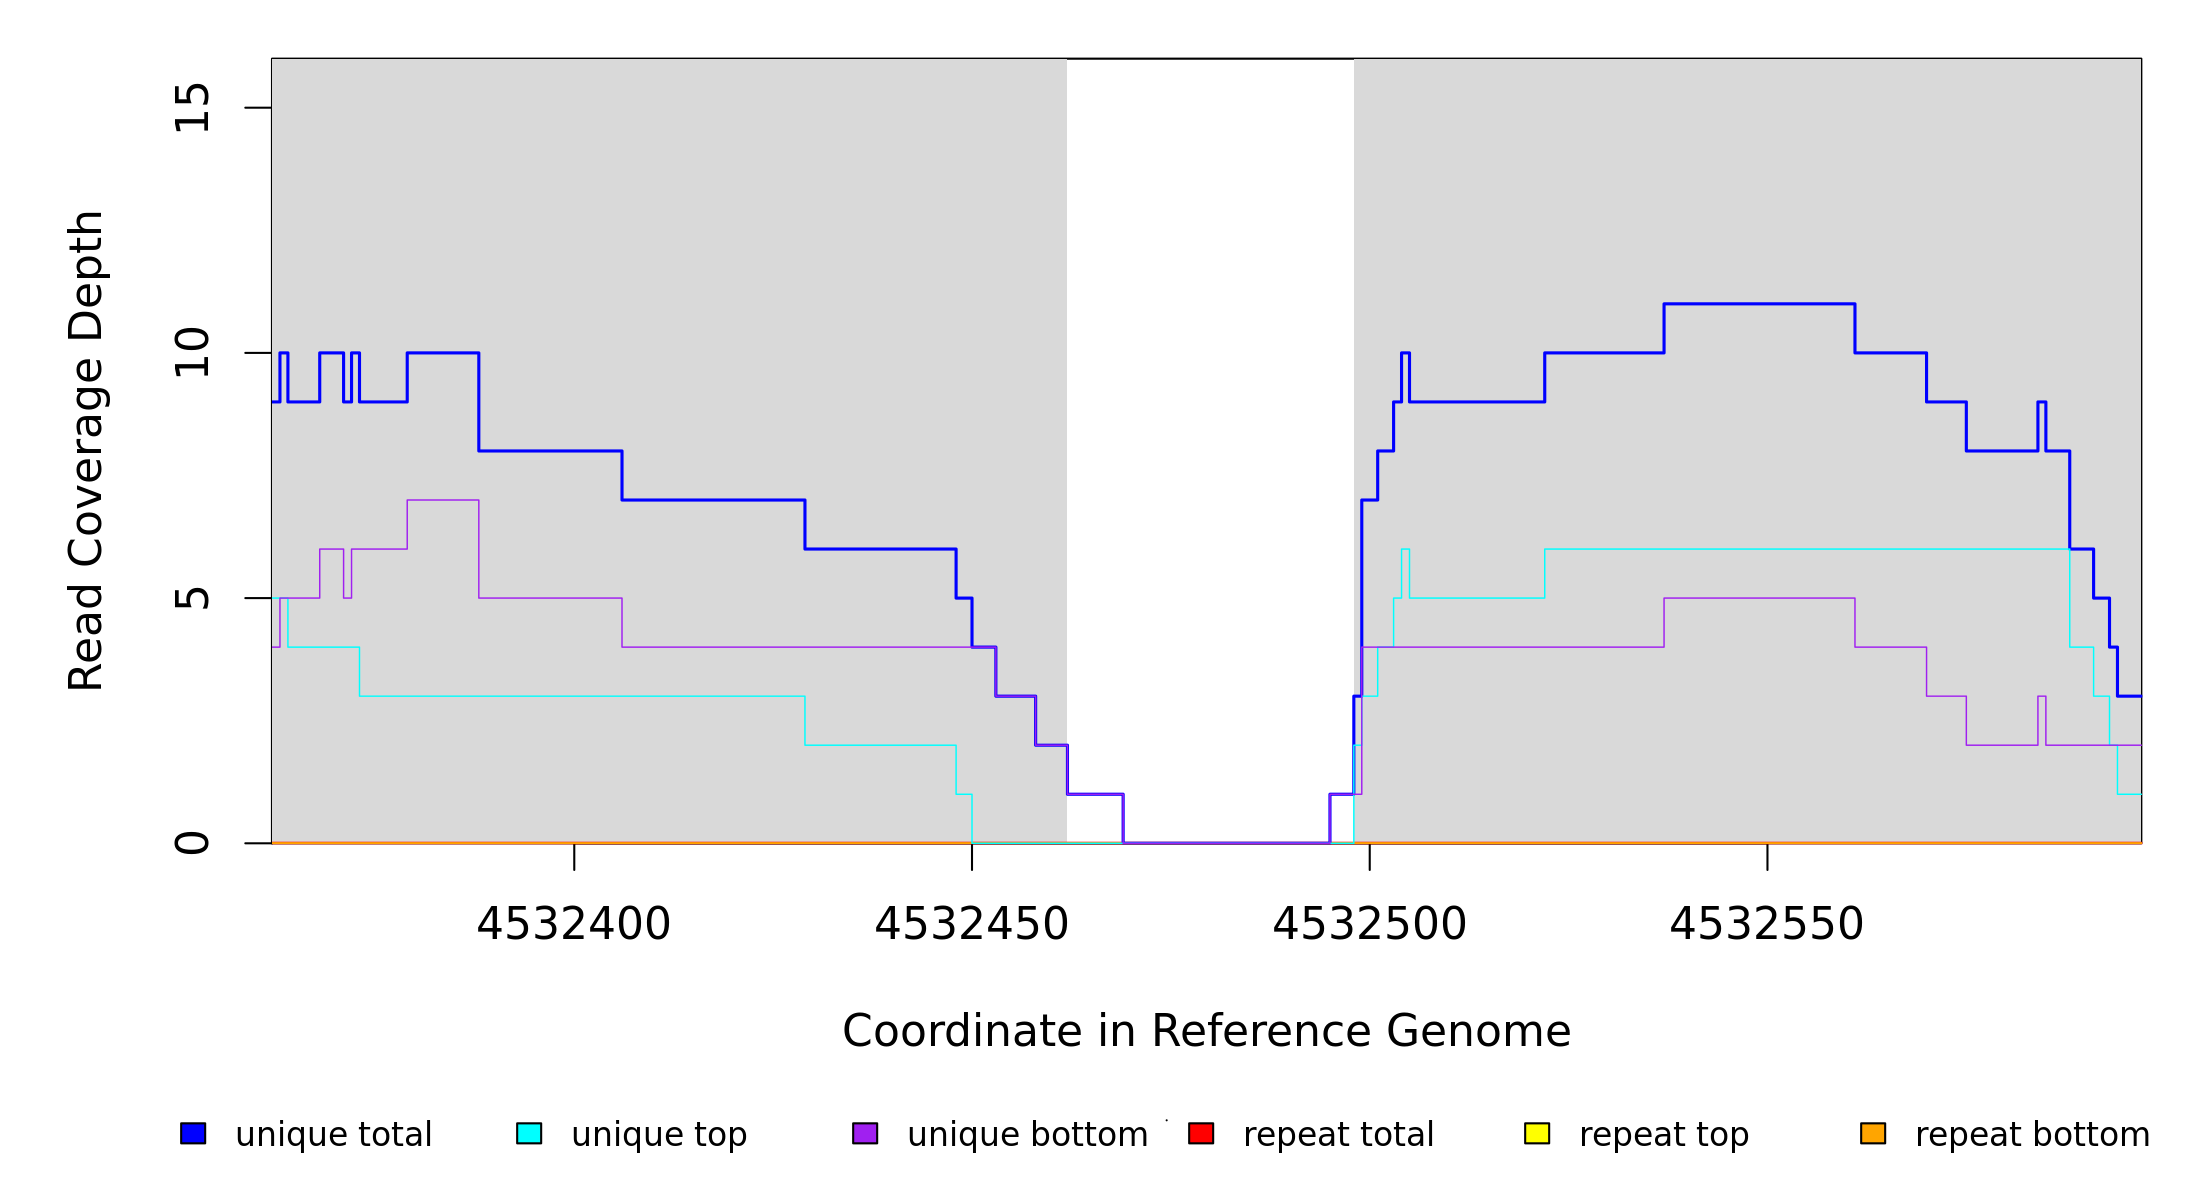This screenshot has width=2200, height=1200.
Task: Click the 'Read Coverage Depth' y-axis title
Action: [x=86, y=450]
